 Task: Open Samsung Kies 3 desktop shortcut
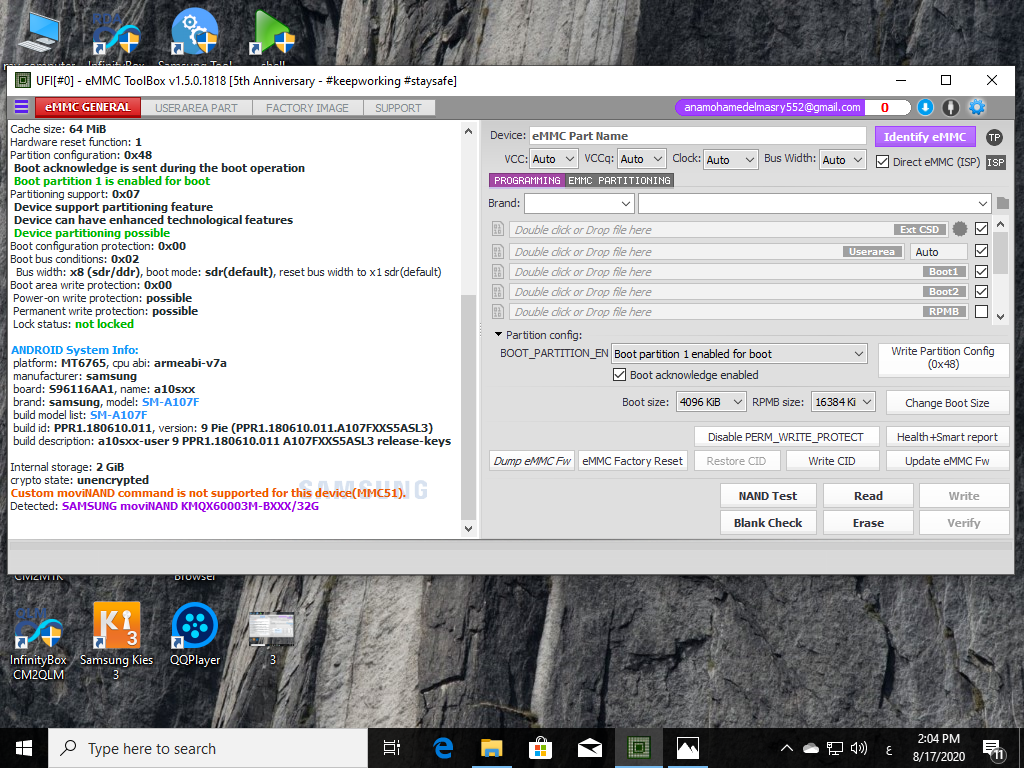pos(116,641)
